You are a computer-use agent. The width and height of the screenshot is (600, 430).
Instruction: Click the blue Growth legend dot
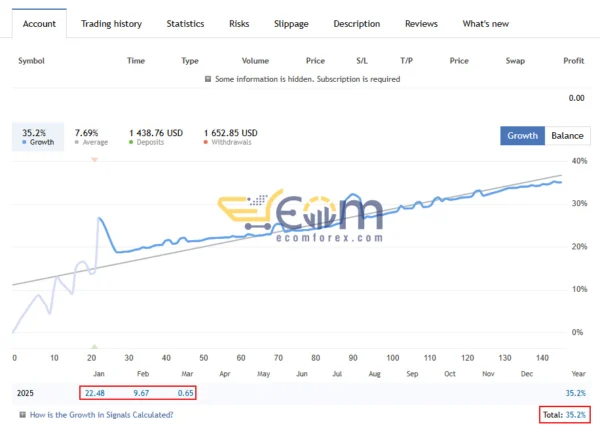[x=23, y=142]
